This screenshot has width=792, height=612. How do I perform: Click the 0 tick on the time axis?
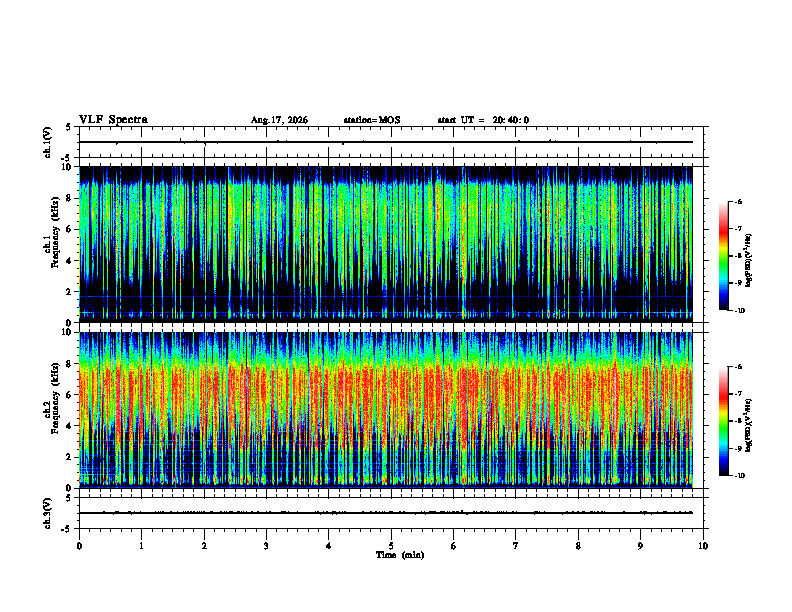point(79,546)
